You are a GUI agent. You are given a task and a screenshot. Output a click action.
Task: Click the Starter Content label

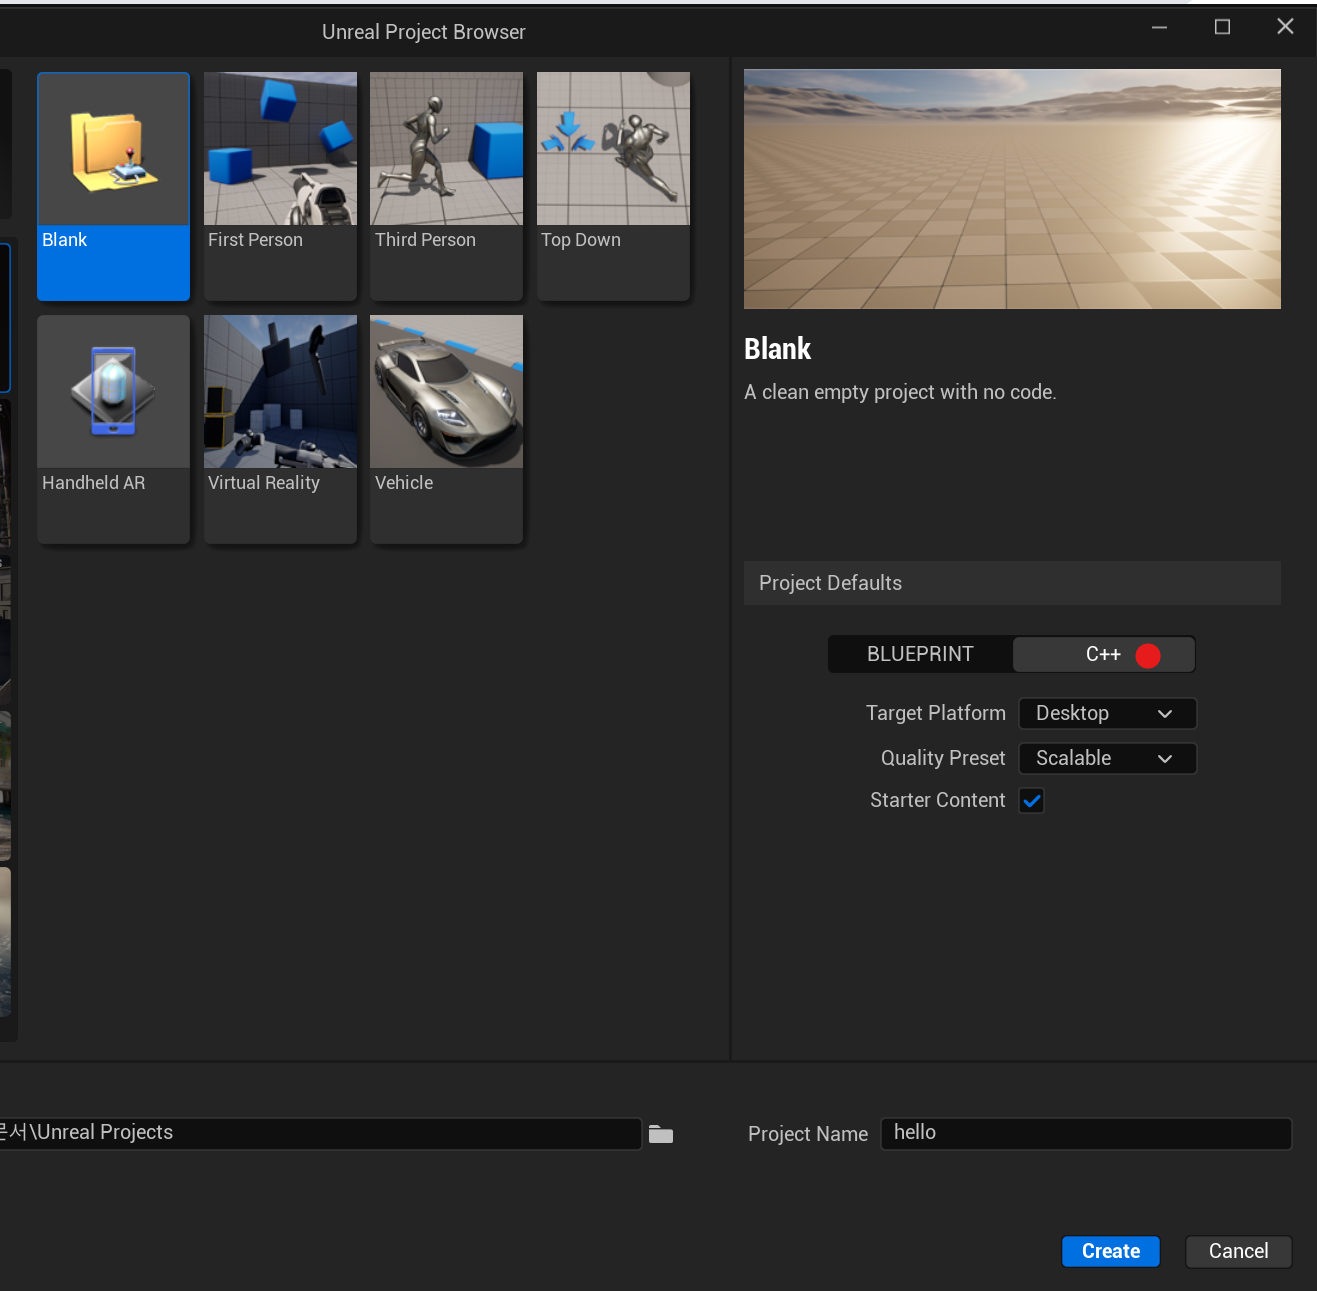[x=937, y=800]
